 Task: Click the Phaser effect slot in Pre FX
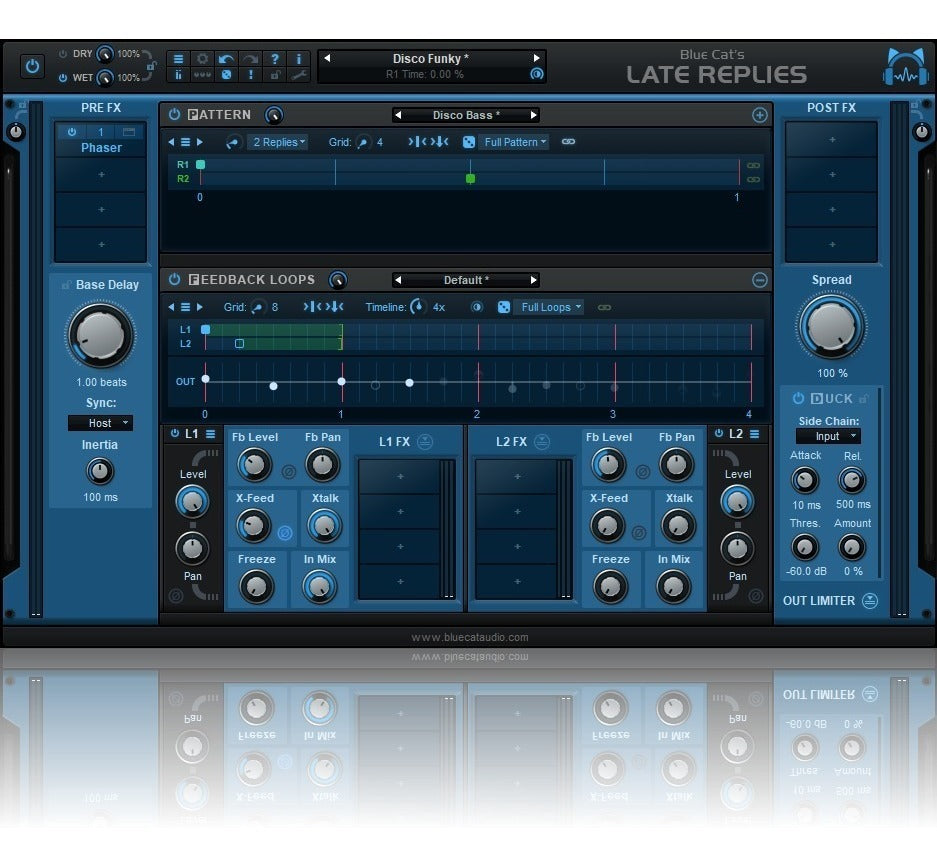coord(101,148)
